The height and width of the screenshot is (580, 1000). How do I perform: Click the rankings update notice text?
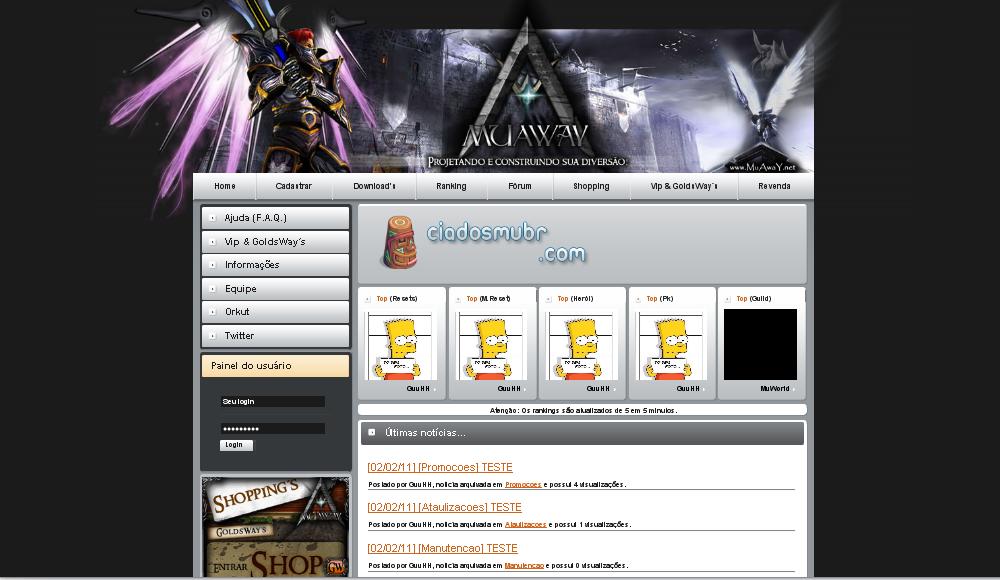[x=583, y=410]
